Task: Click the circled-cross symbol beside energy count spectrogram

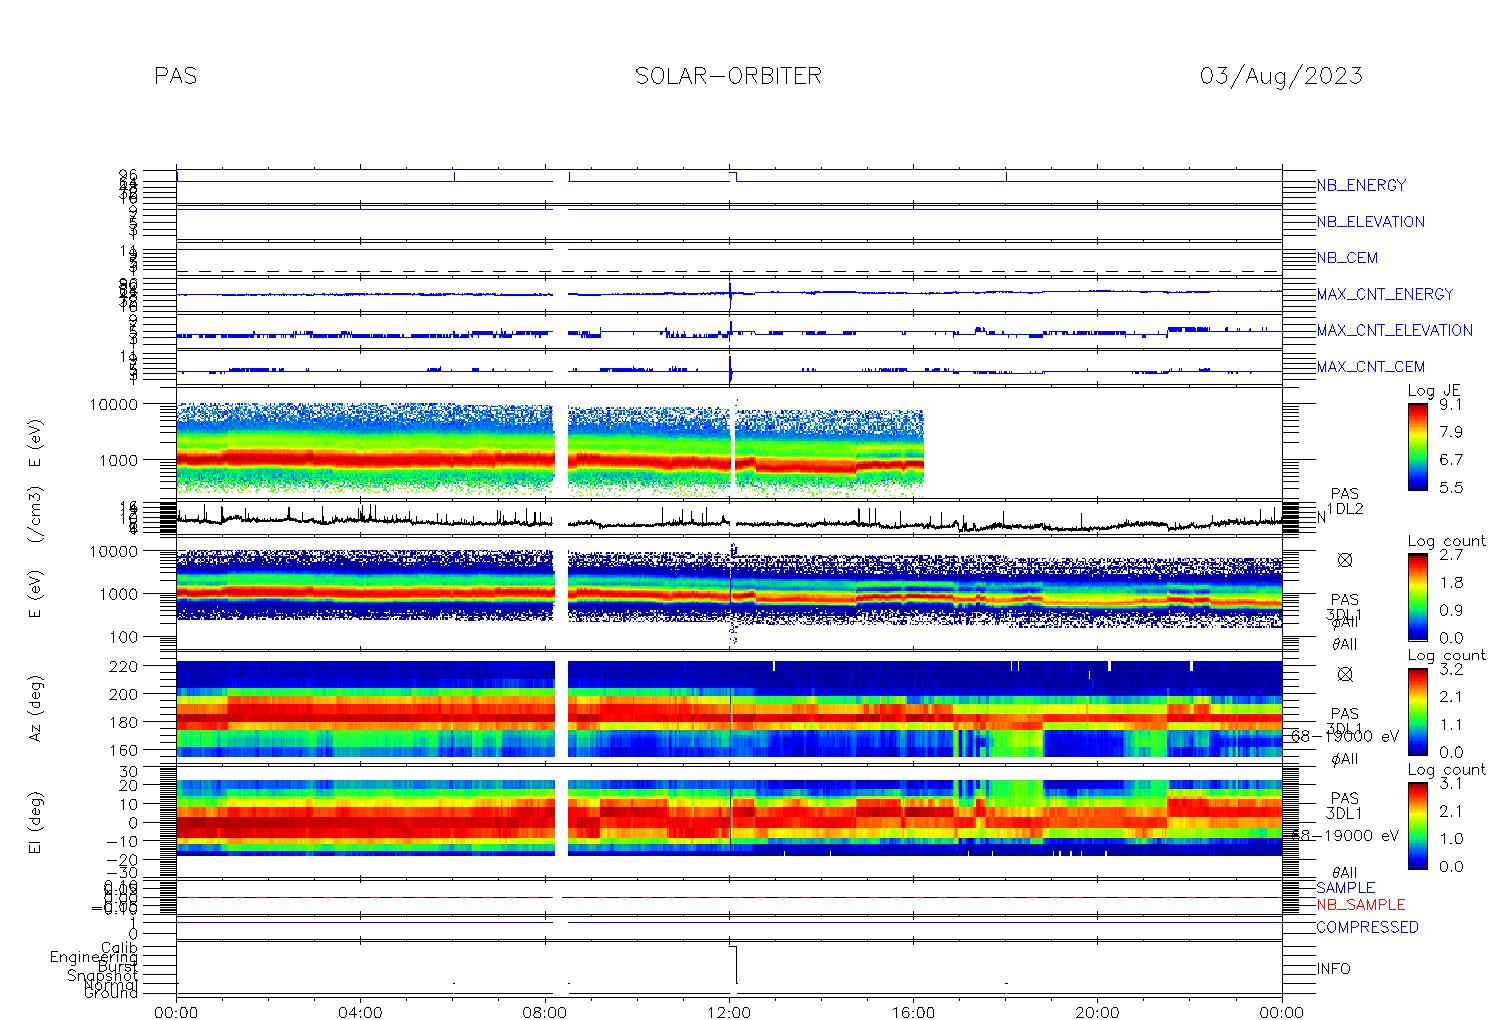Action: [1345, 561]
